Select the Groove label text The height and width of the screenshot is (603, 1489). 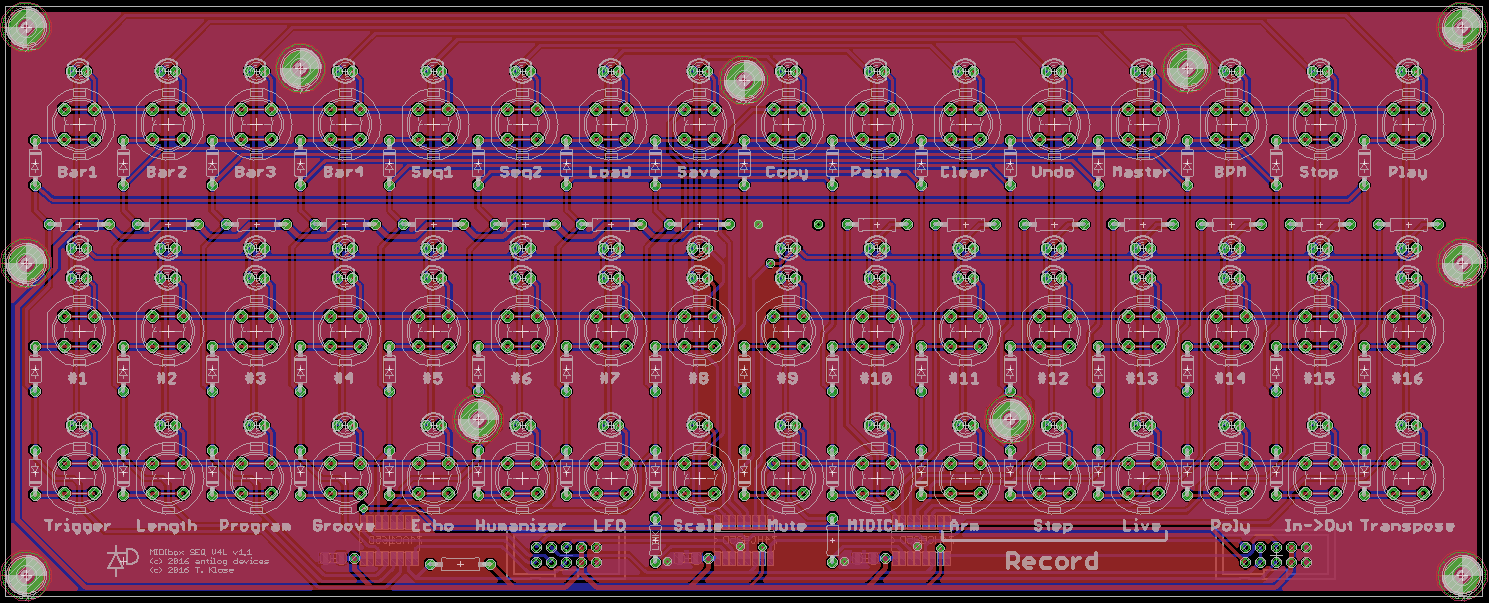click(343, 526)
